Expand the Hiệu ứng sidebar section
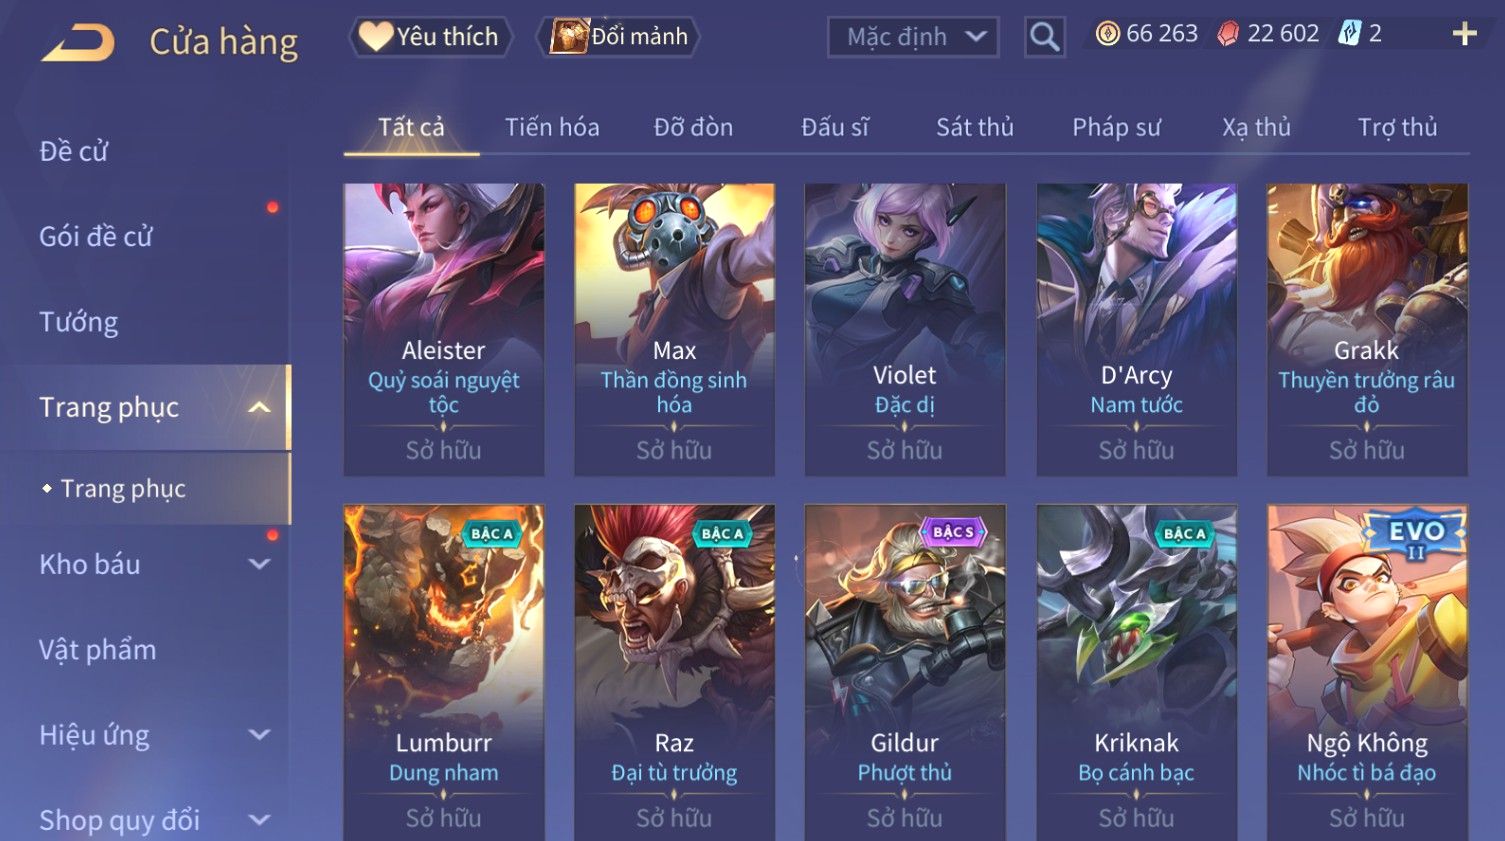This screenshot has height=841, width=1505. [259, 735]
